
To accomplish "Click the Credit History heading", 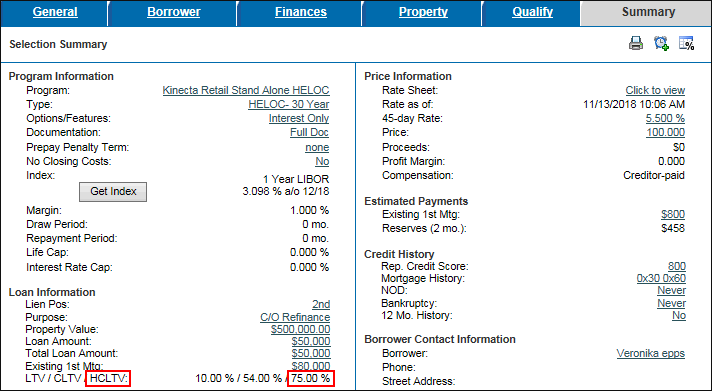I will [399, 254].
